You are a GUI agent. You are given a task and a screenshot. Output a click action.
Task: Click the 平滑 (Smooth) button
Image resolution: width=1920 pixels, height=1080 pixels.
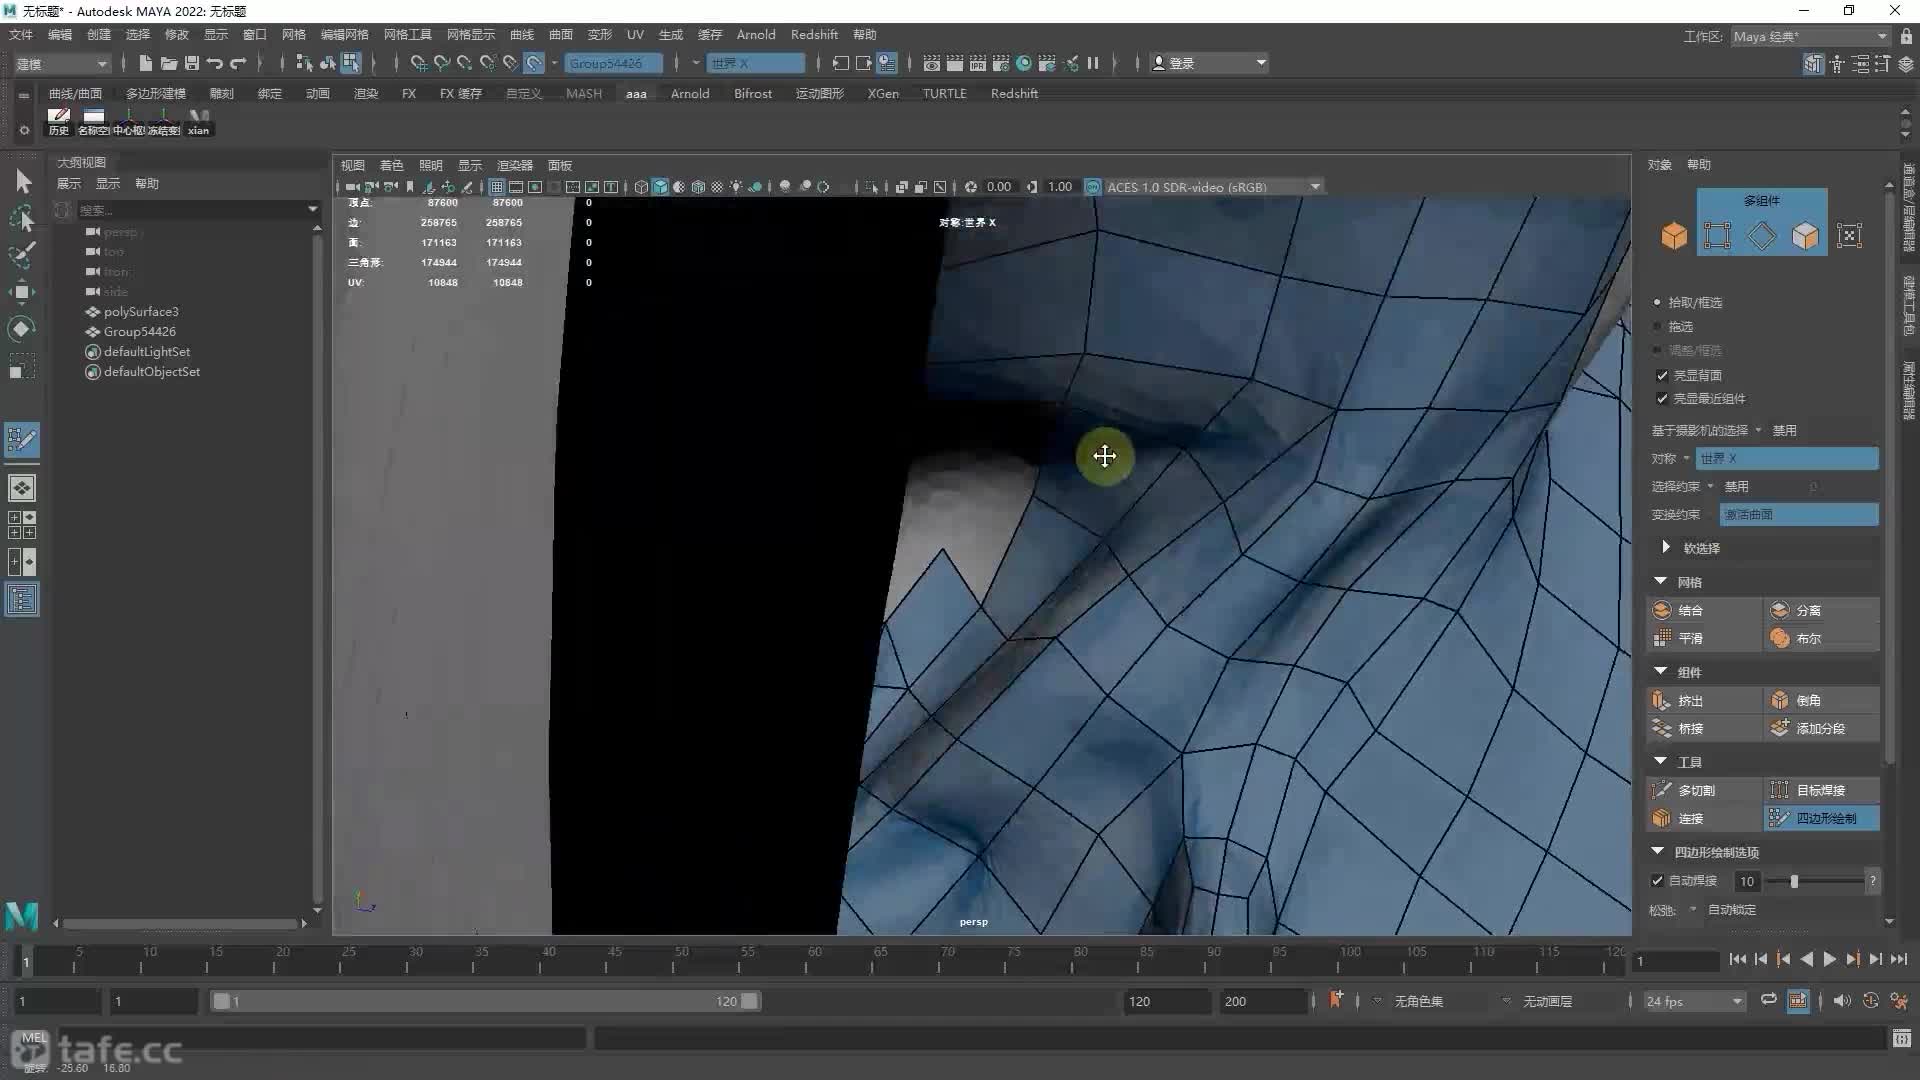coord(1703,638)
